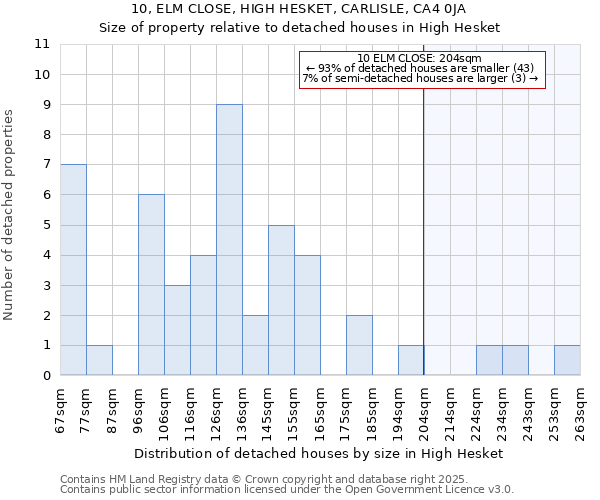Click the short bar starting at 77sqm
Screen dimensions: 600x500
pyautogui.click(x=99, y=360)
